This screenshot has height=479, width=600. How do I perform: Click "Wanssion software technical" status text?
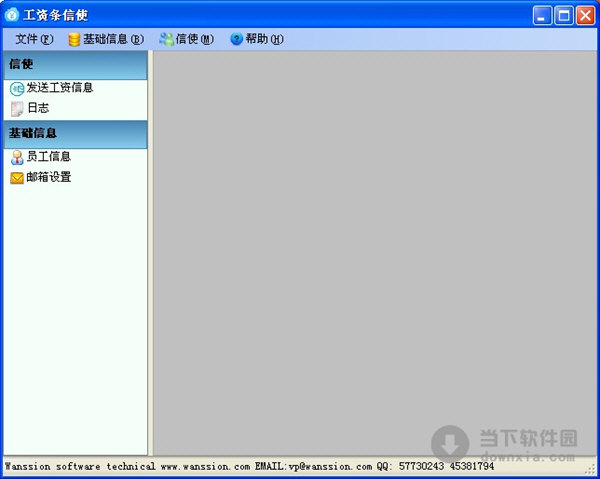[x=80, y=466]
